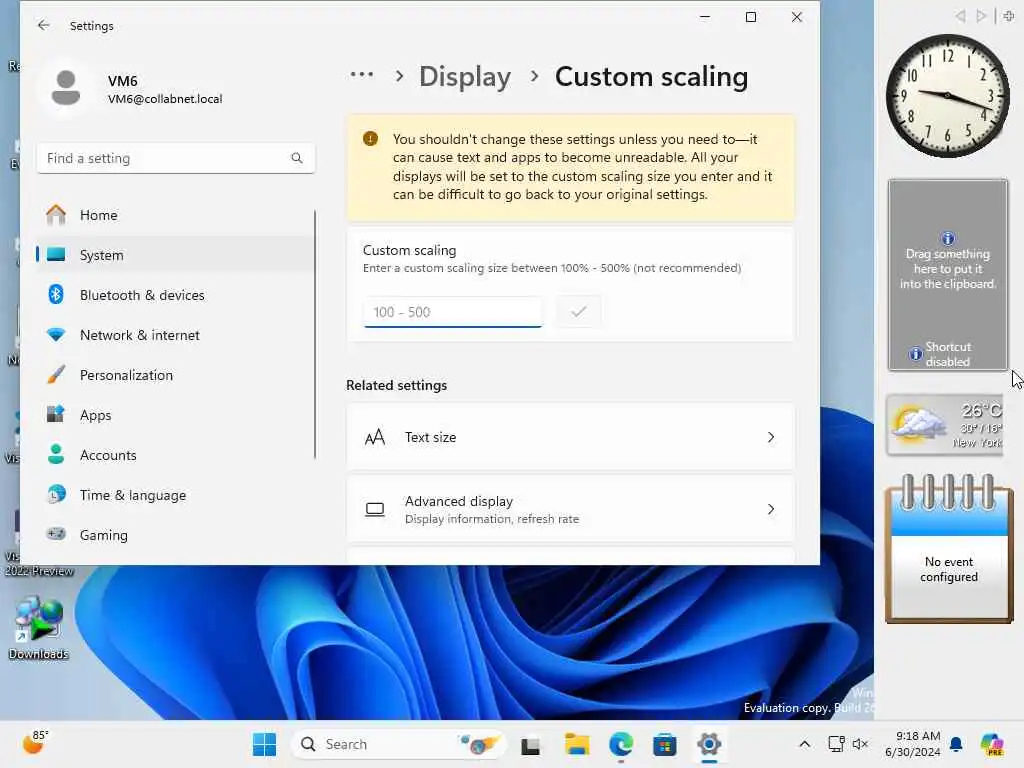This screenshot has width=1024, height=768.
Task: Click the Shortcut disabled info icon
Action: tap(916, 354)
